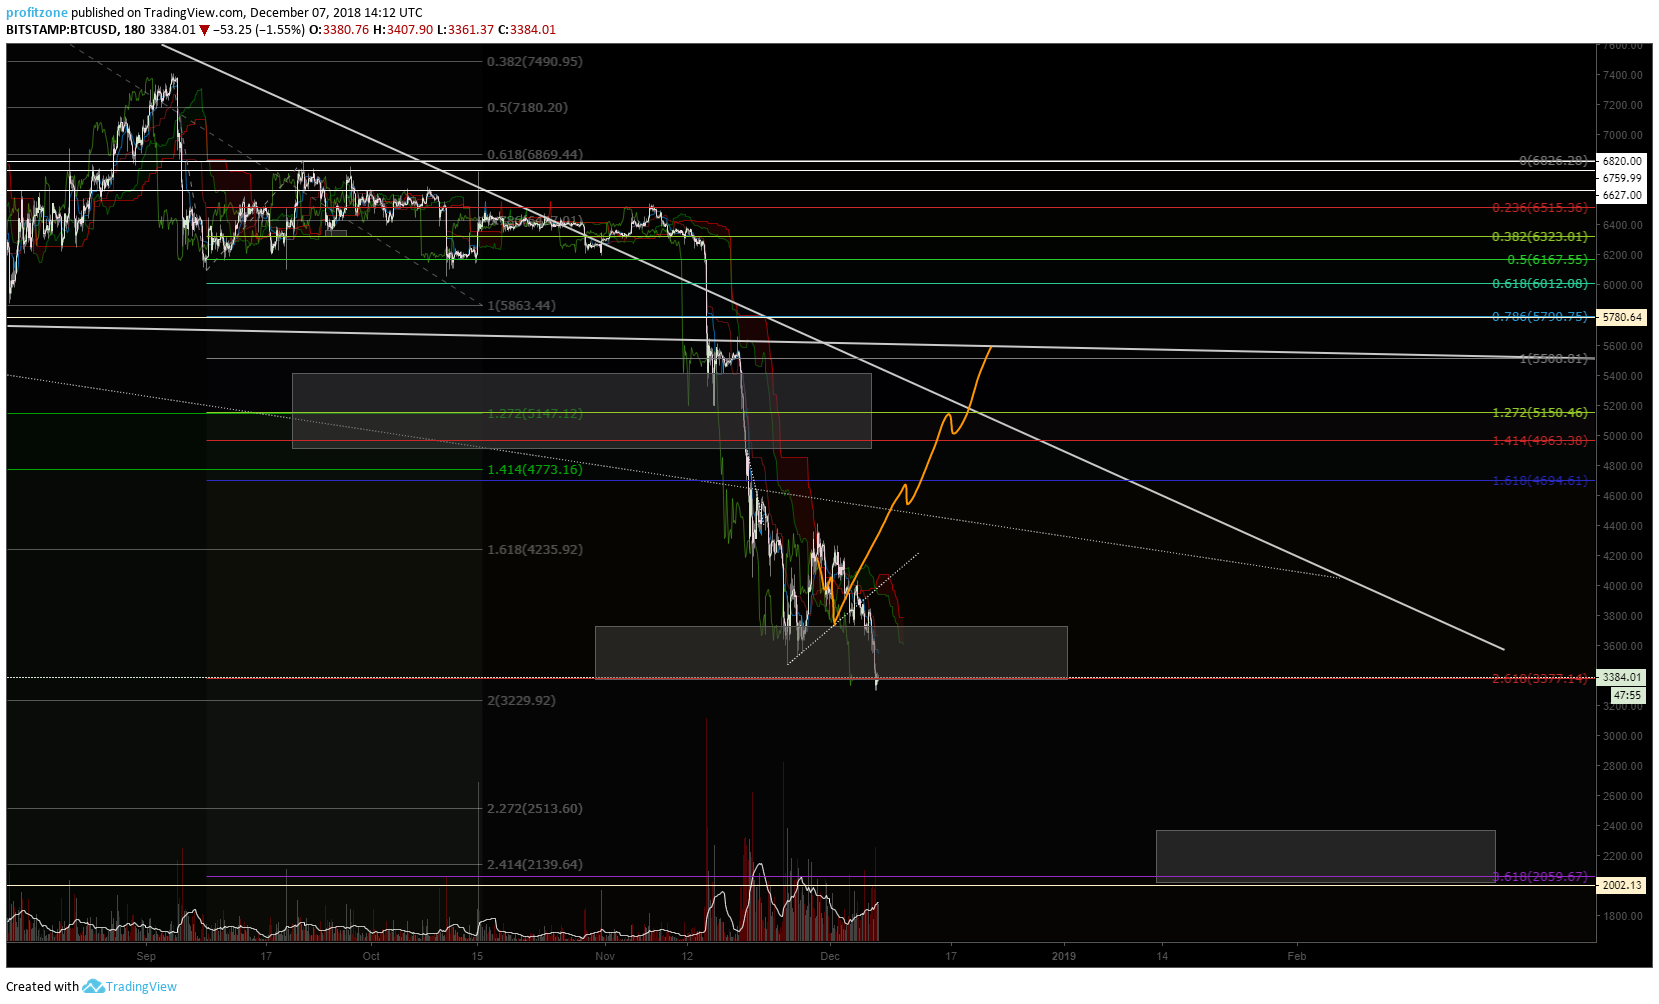
Task: Click the −53.25 (−1.55%) change value
Action: point(258,30)
